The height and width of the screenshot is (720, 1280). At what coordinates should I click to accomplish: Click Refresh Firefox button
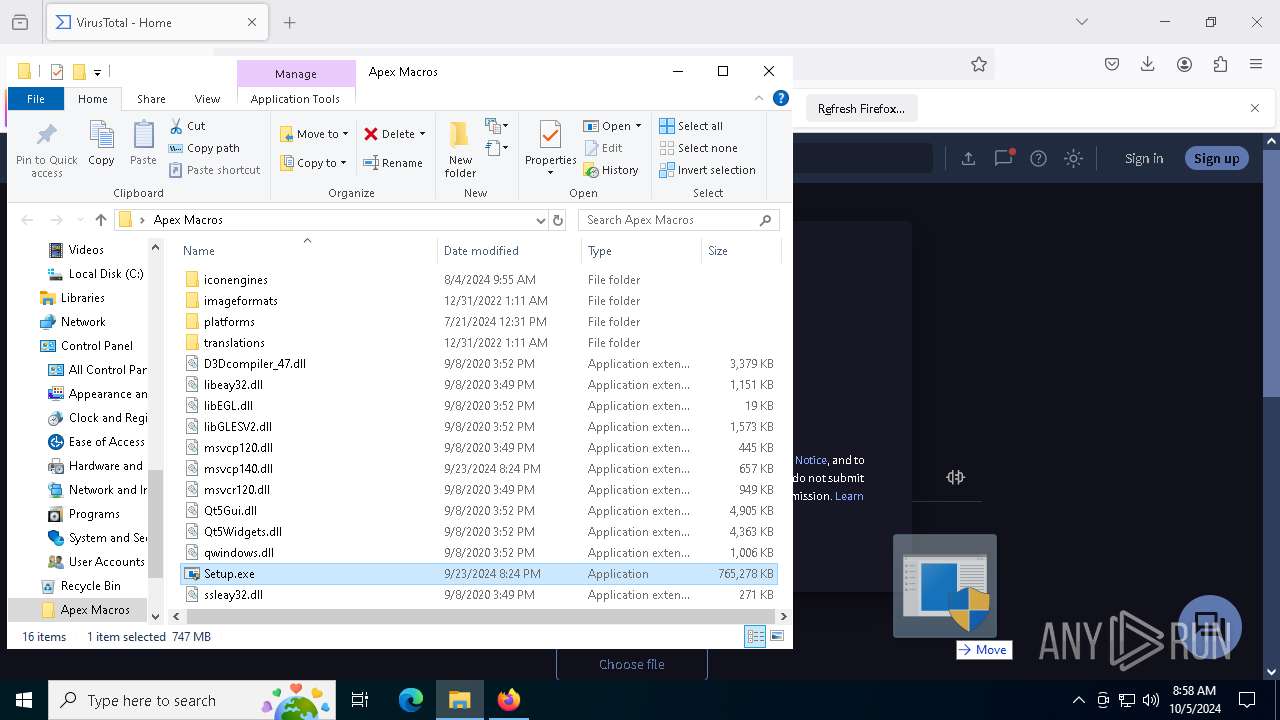[x=861, y=109]
